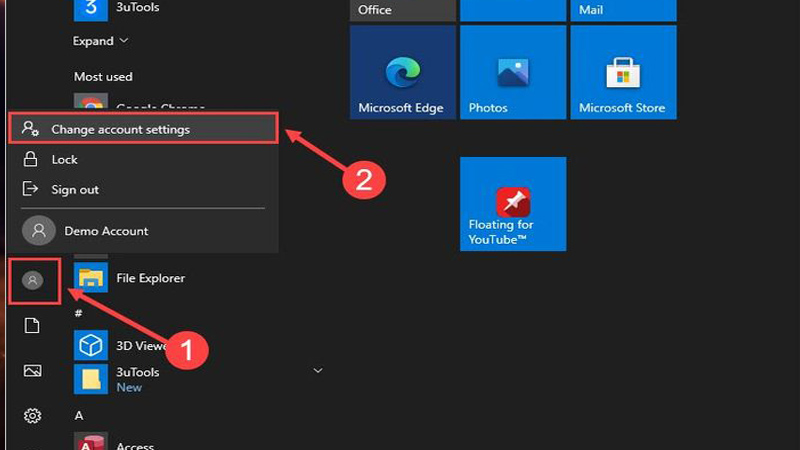Screen dimensions: 800x450
Task: Open the Microsoft Store tile
Action: click(x=623, y=72)
